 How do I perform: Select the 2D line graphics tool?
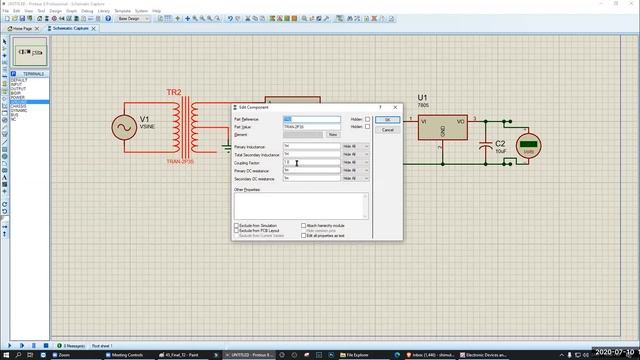[4, 142]
